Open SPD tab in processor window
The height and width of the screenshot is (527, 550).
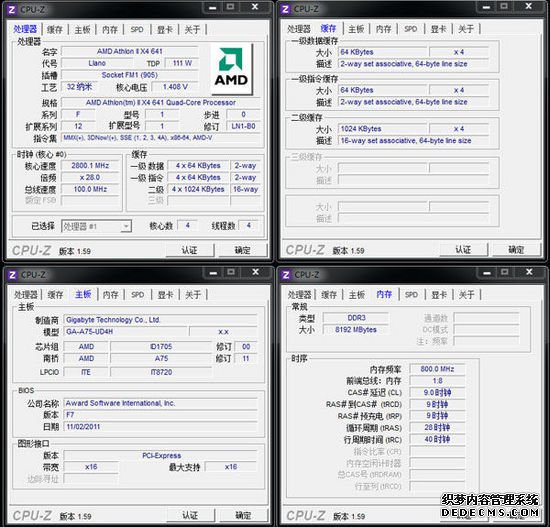(137, 29)
